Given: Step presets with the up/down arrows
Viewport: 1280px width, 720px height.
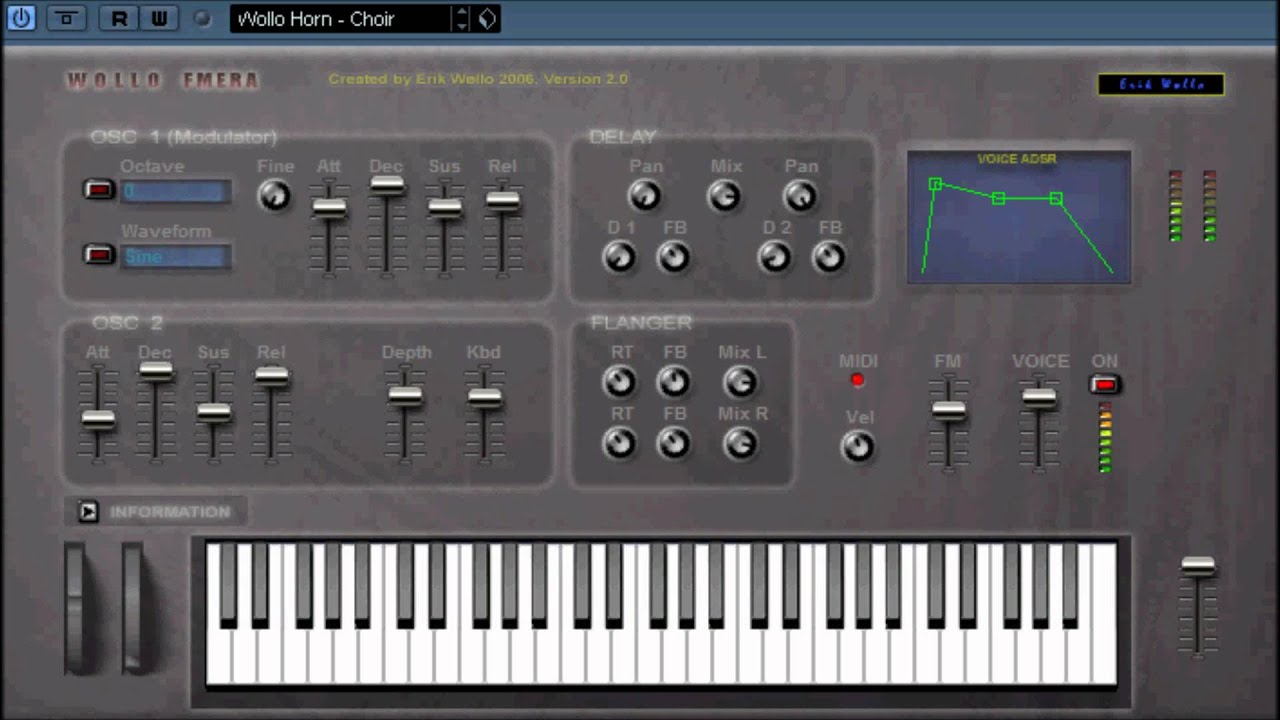Looking at the screenshot, I should (461, 19).
